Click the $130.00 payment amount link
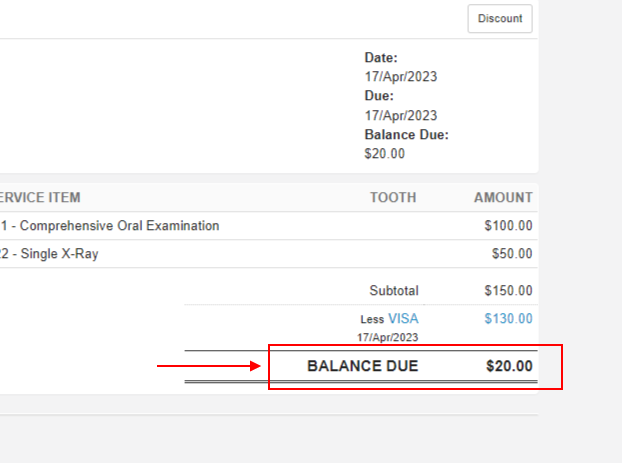 click(x=508, y=319)
